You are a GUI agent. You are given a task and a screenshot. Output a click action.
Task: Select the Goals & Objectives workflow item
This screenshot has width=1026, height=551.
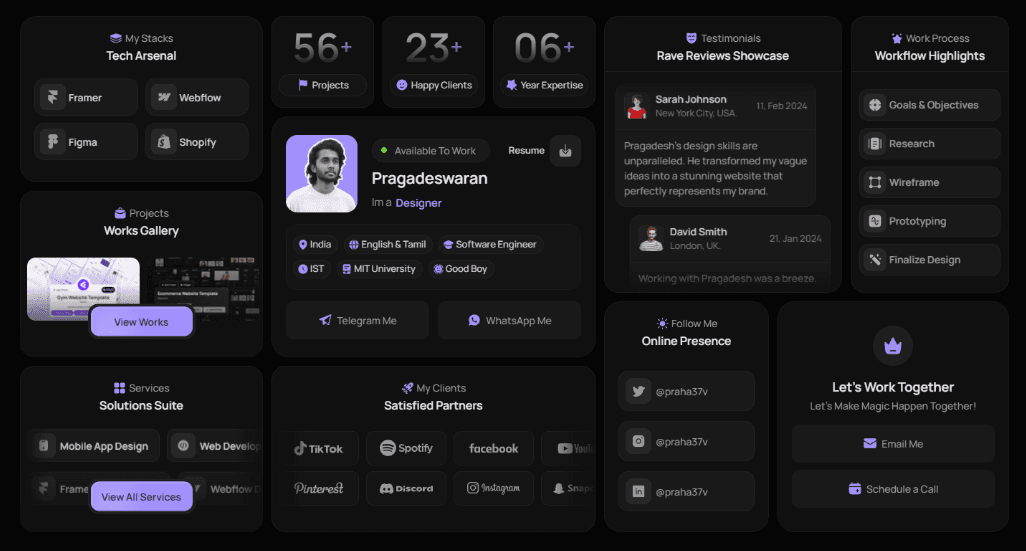tap(929, 105)
